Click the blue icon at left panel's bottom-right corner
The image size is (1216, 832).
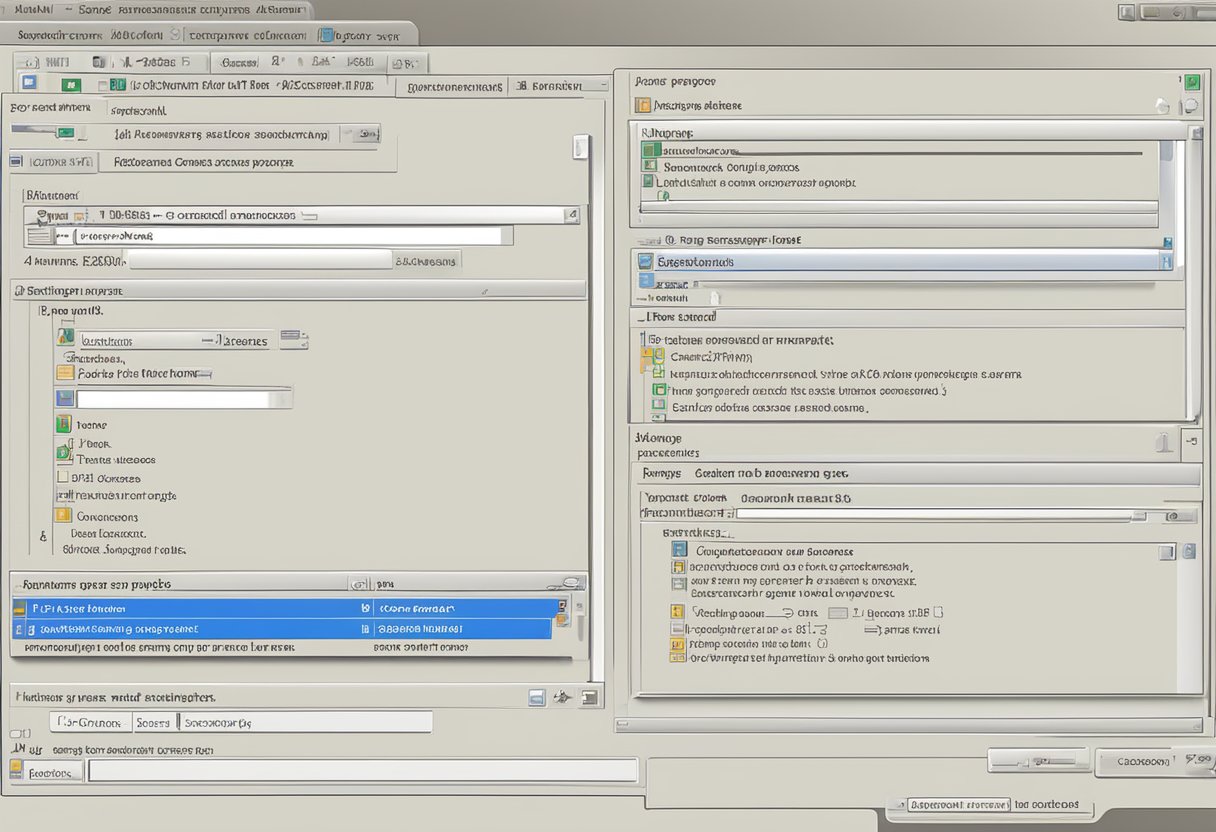click(x=536, y=697)
